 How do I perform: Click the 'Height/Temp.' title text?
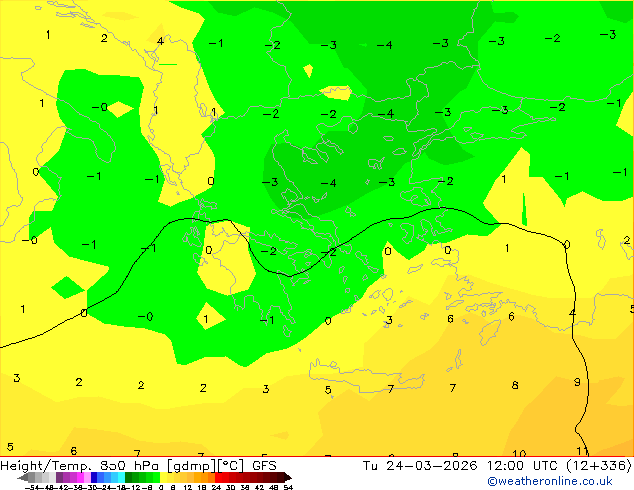point(47,466)
